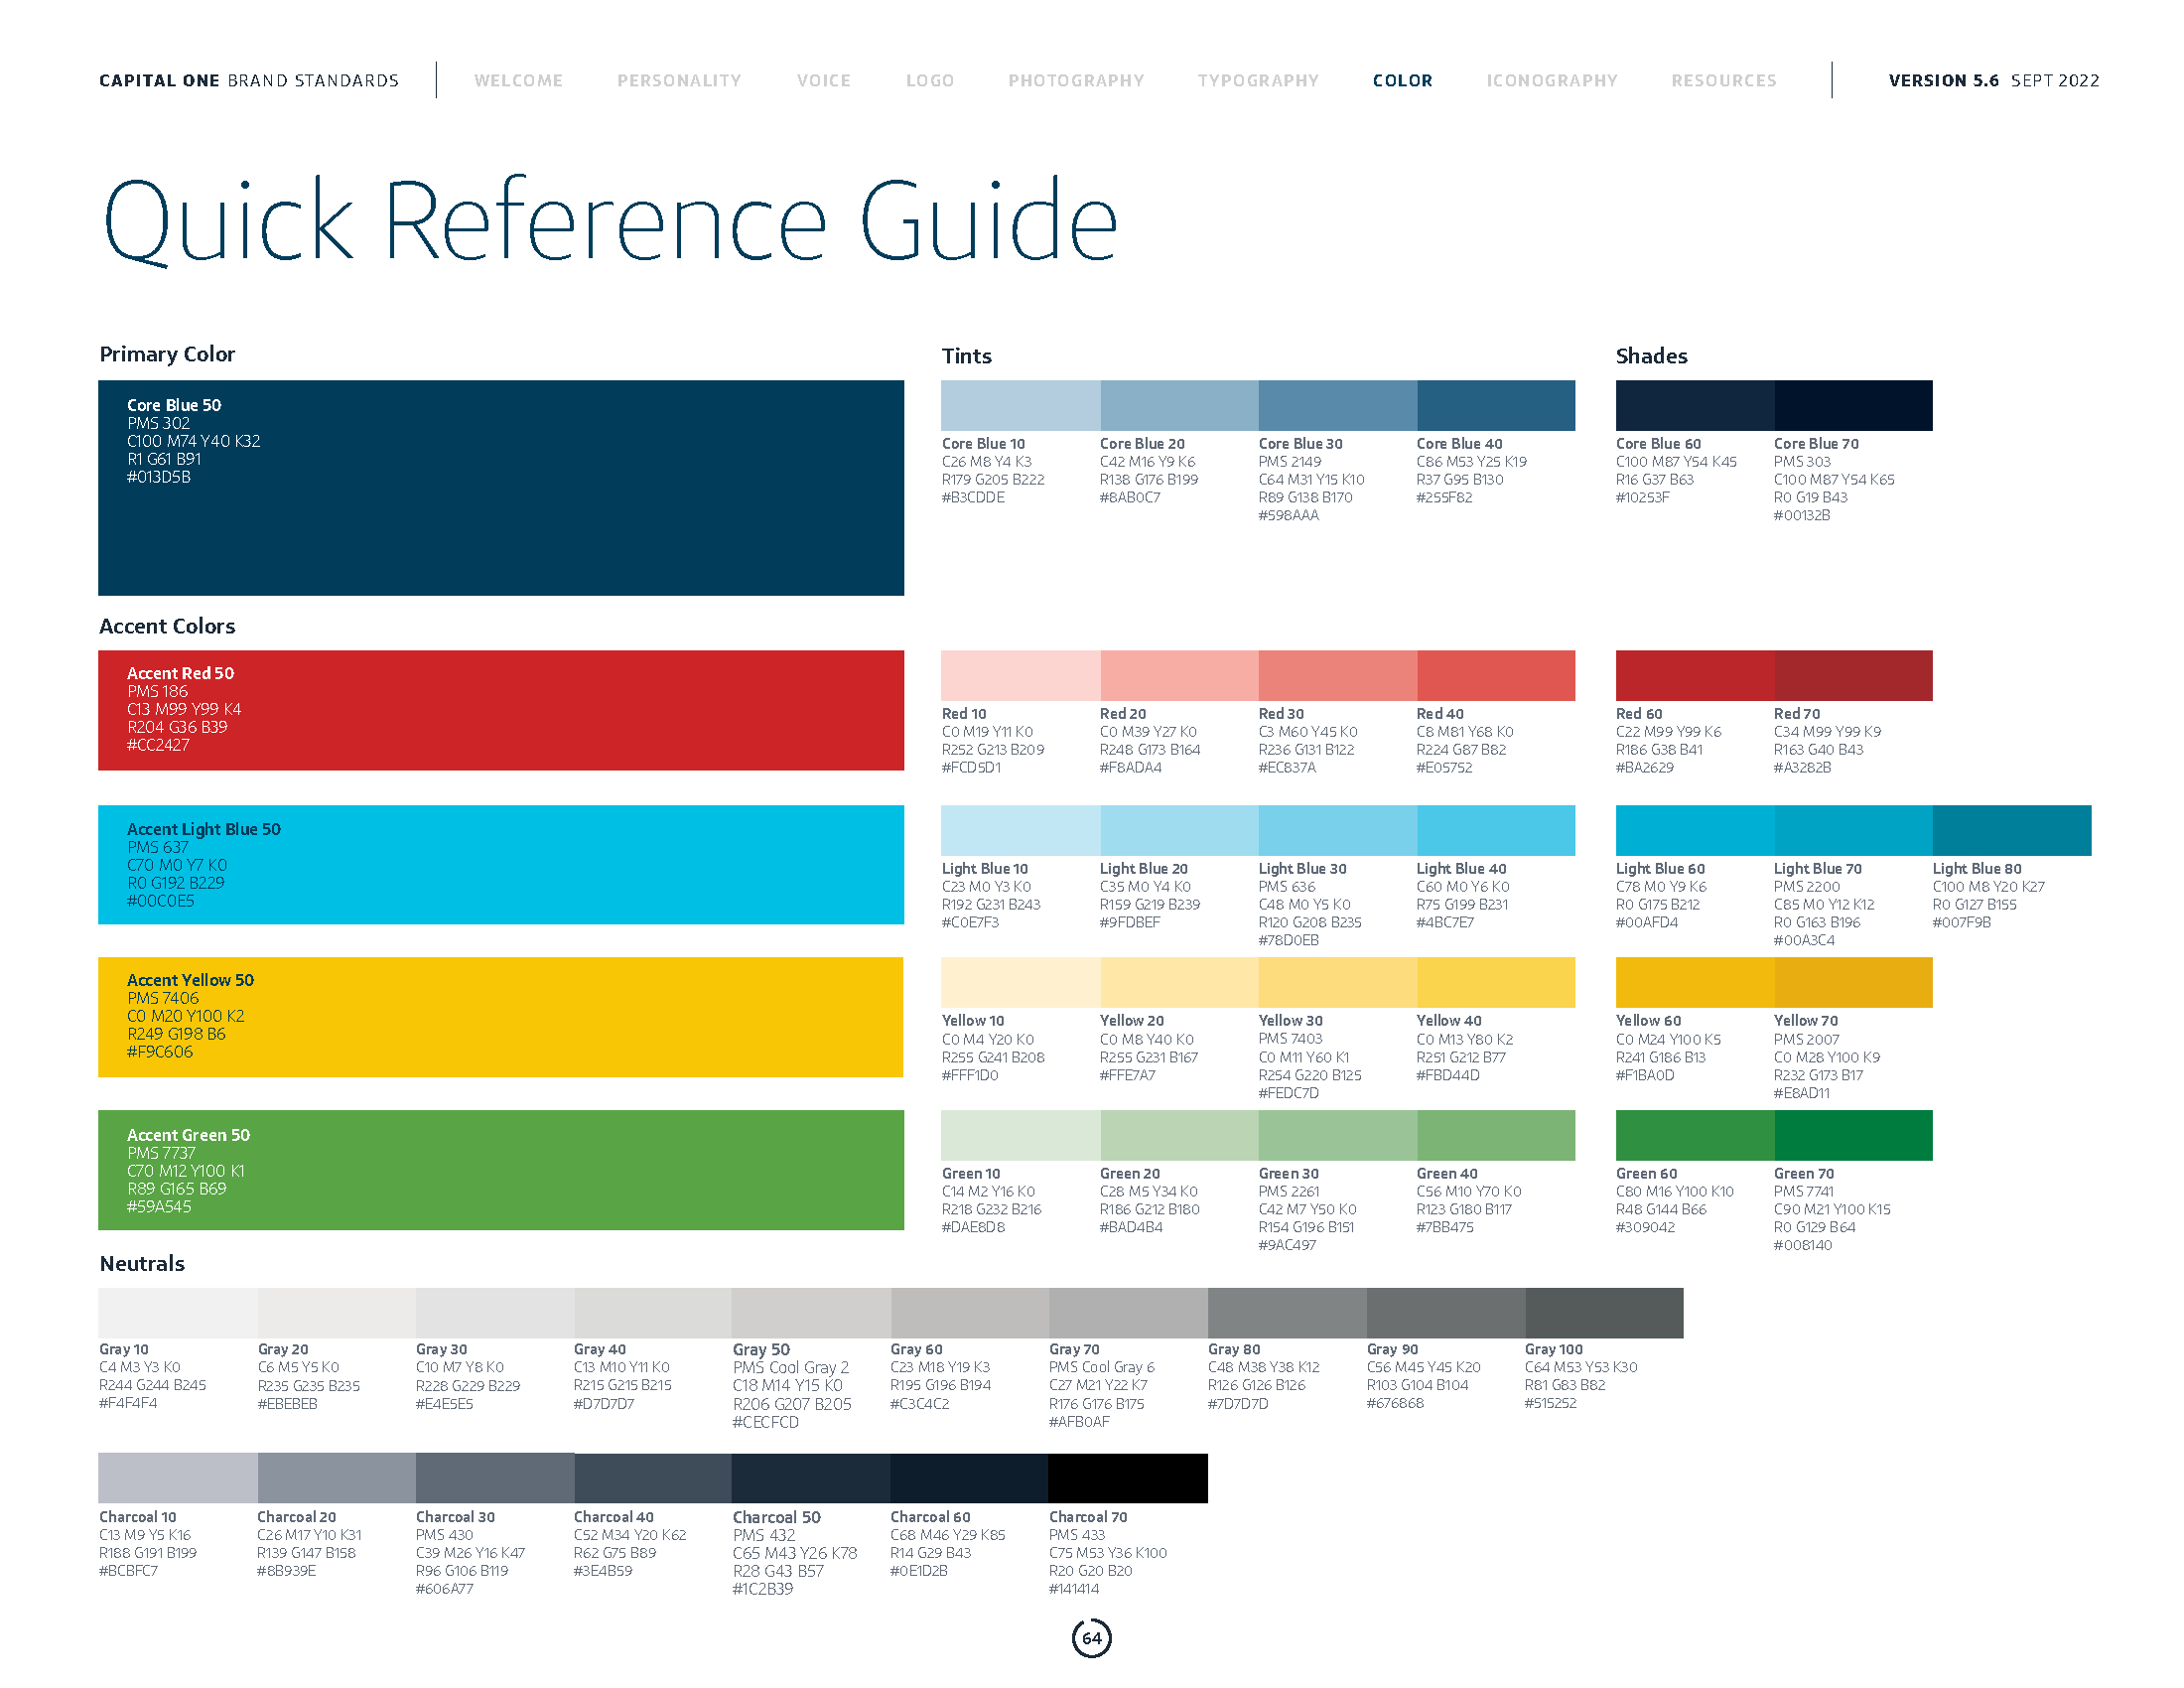
Task: Select the Gray 40 neutral swatch
Action: [x=653, y=1313]
